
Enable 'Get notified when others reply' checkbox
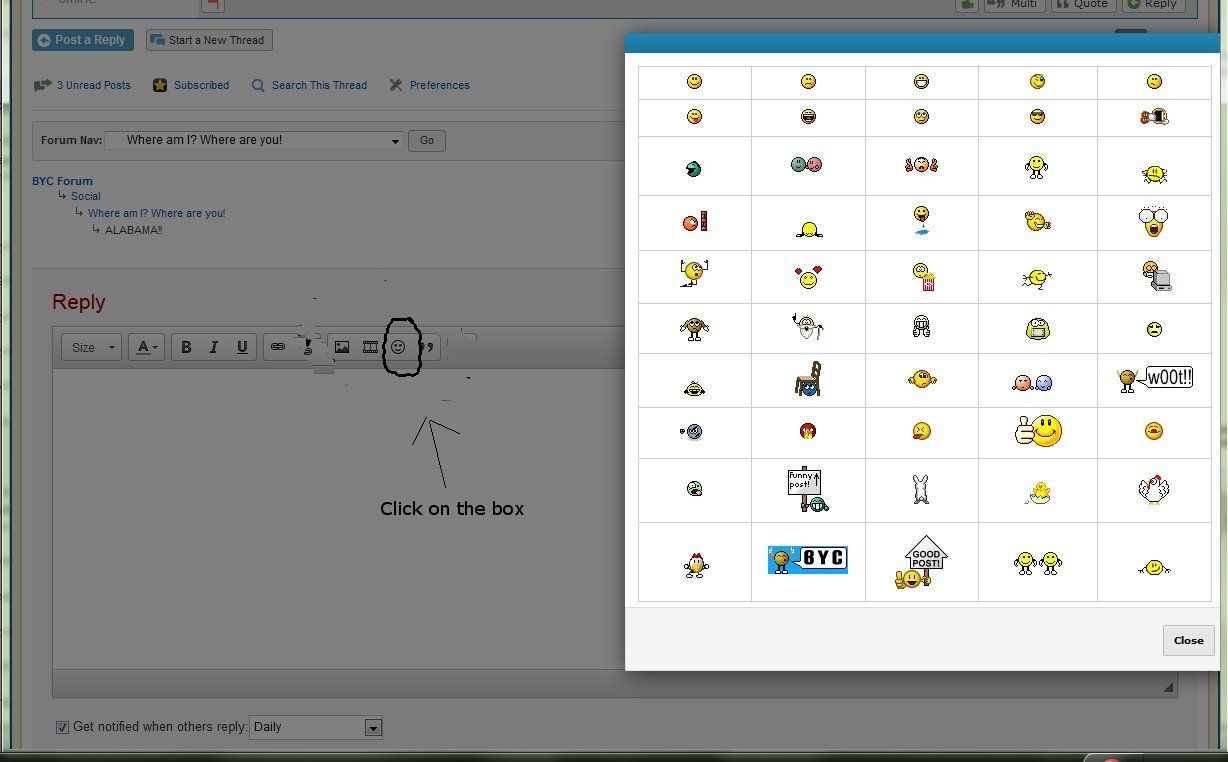[62, 727]
